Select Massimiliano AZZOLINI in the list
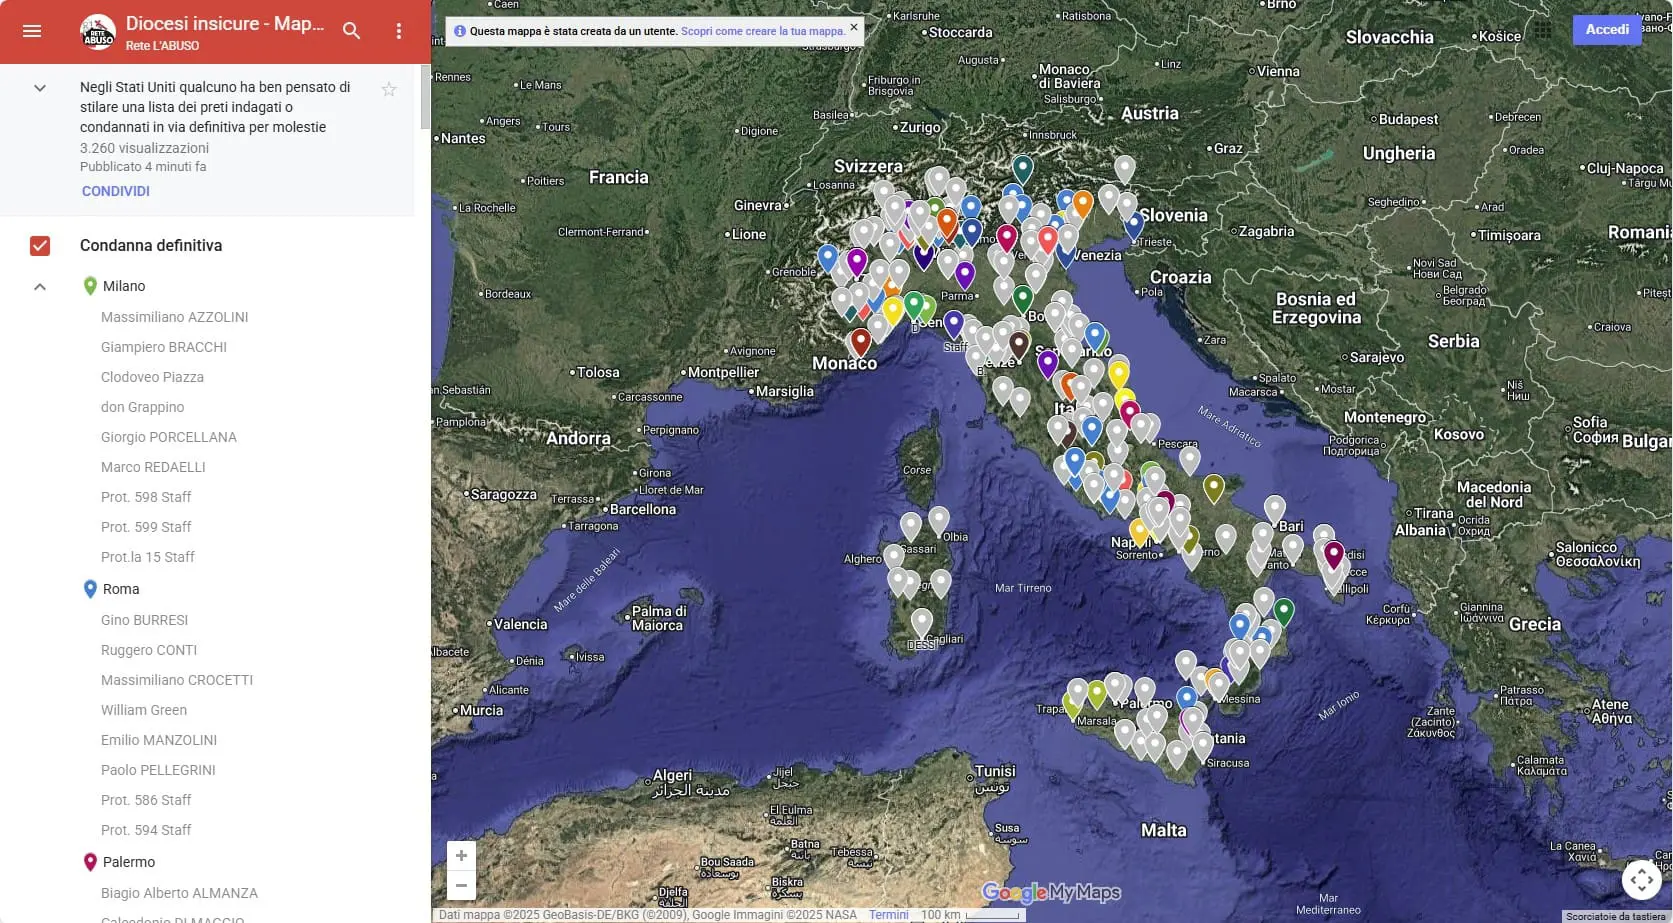The width and height of the screenshot is (1673, 923). tap(174, 317)
